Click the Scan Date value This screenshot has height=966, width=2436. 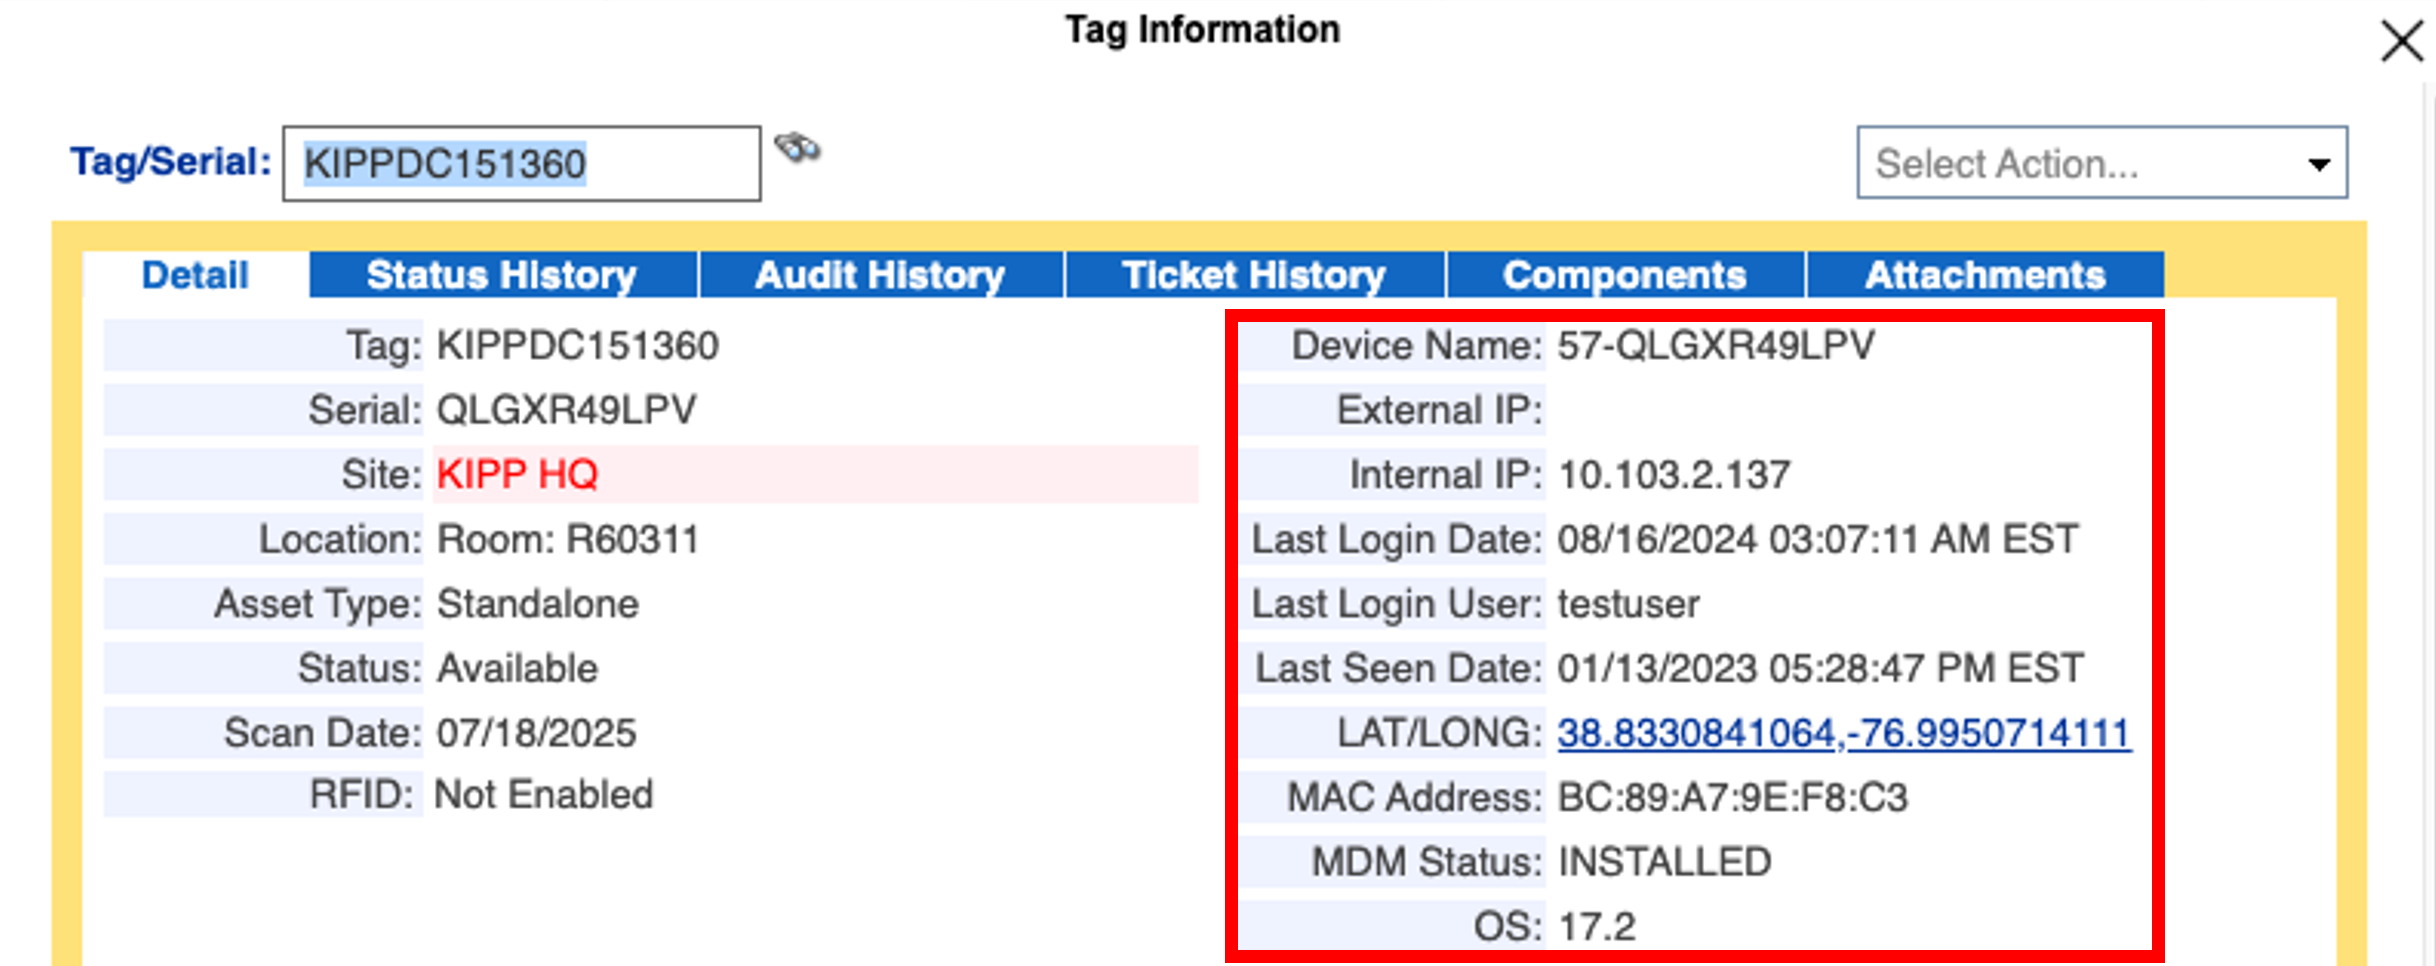coord(536,732)
